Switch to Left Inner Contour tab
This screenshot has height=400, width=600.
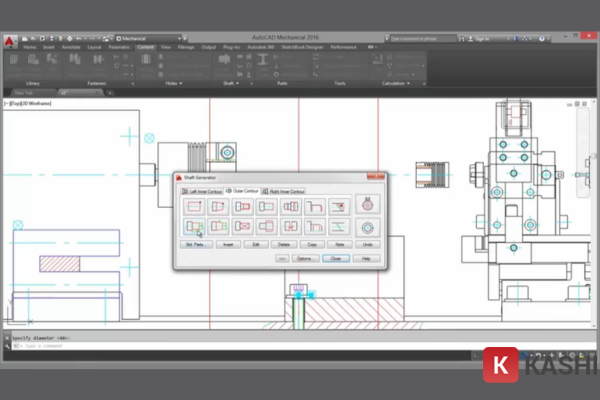tap(202, 191)
